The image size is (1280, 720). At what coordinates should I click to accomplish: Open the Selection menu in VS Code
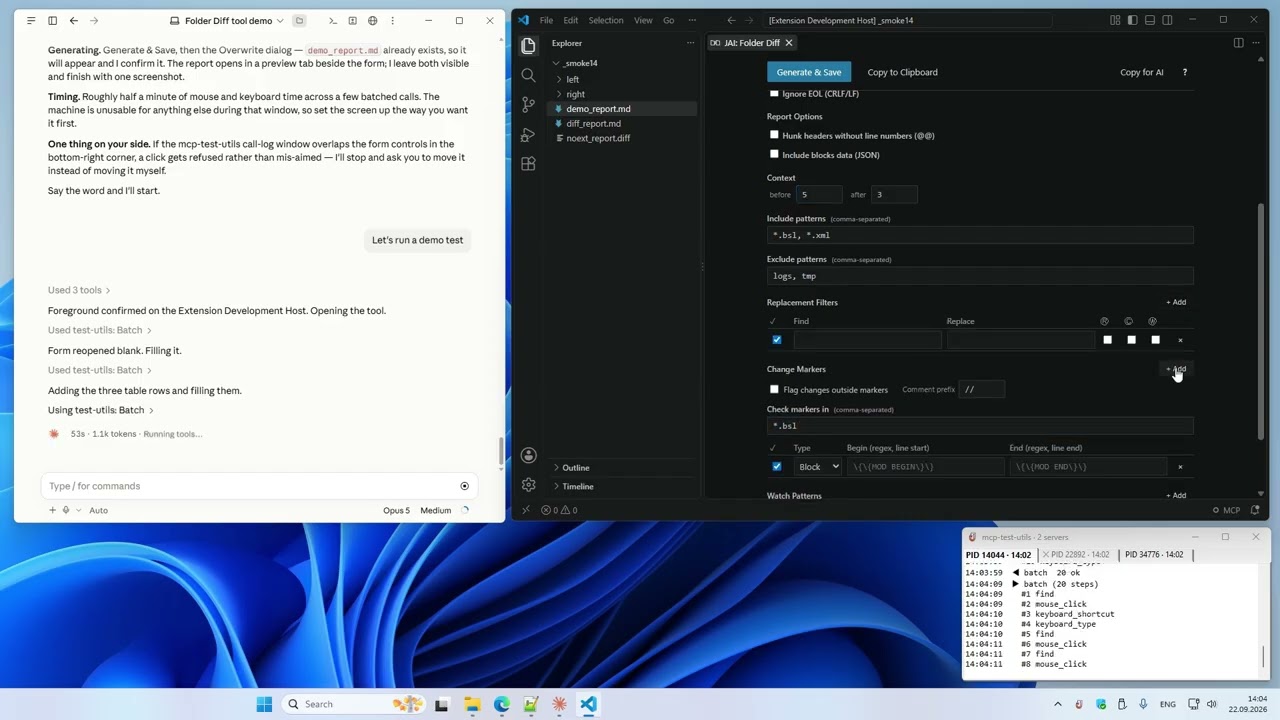pyautogui.click(x=605, y=20)
